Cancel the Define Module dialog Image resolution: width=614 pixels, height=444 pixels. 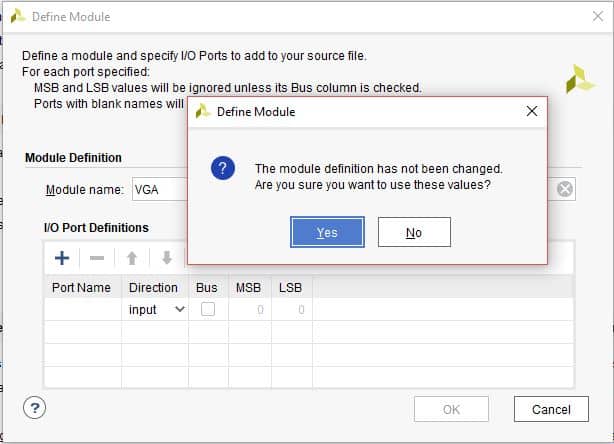(551, 409)
